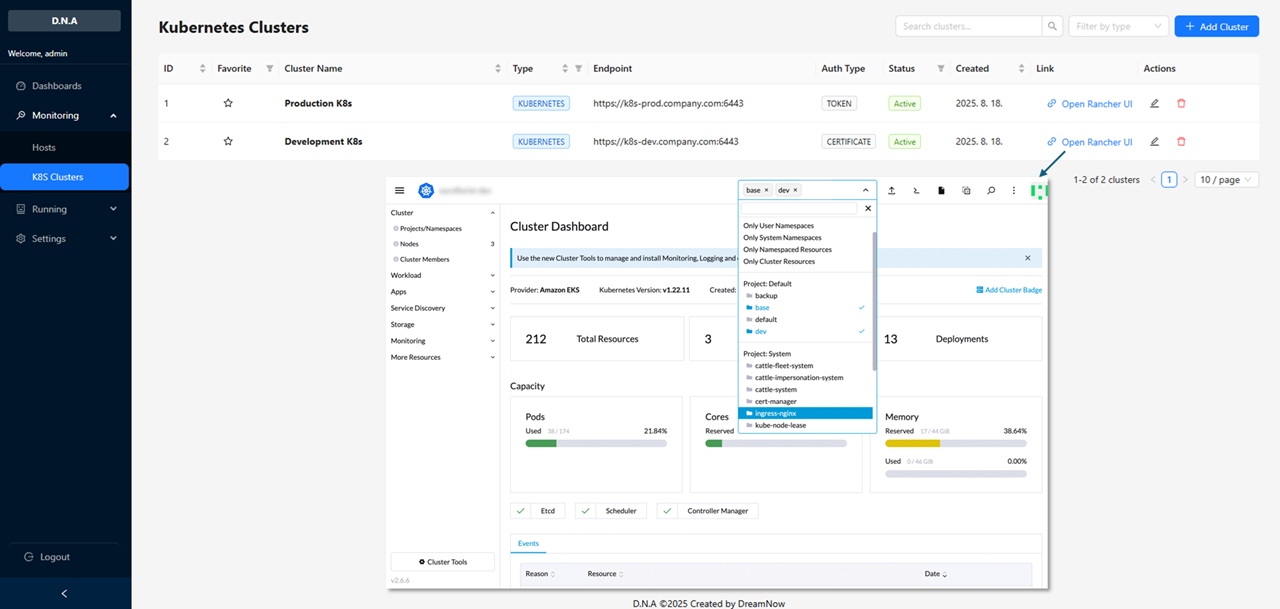This screenshot has width=1280, height=609.
Task: Import YAML via the upload icon in Rancher header
Action: [891, 190]
